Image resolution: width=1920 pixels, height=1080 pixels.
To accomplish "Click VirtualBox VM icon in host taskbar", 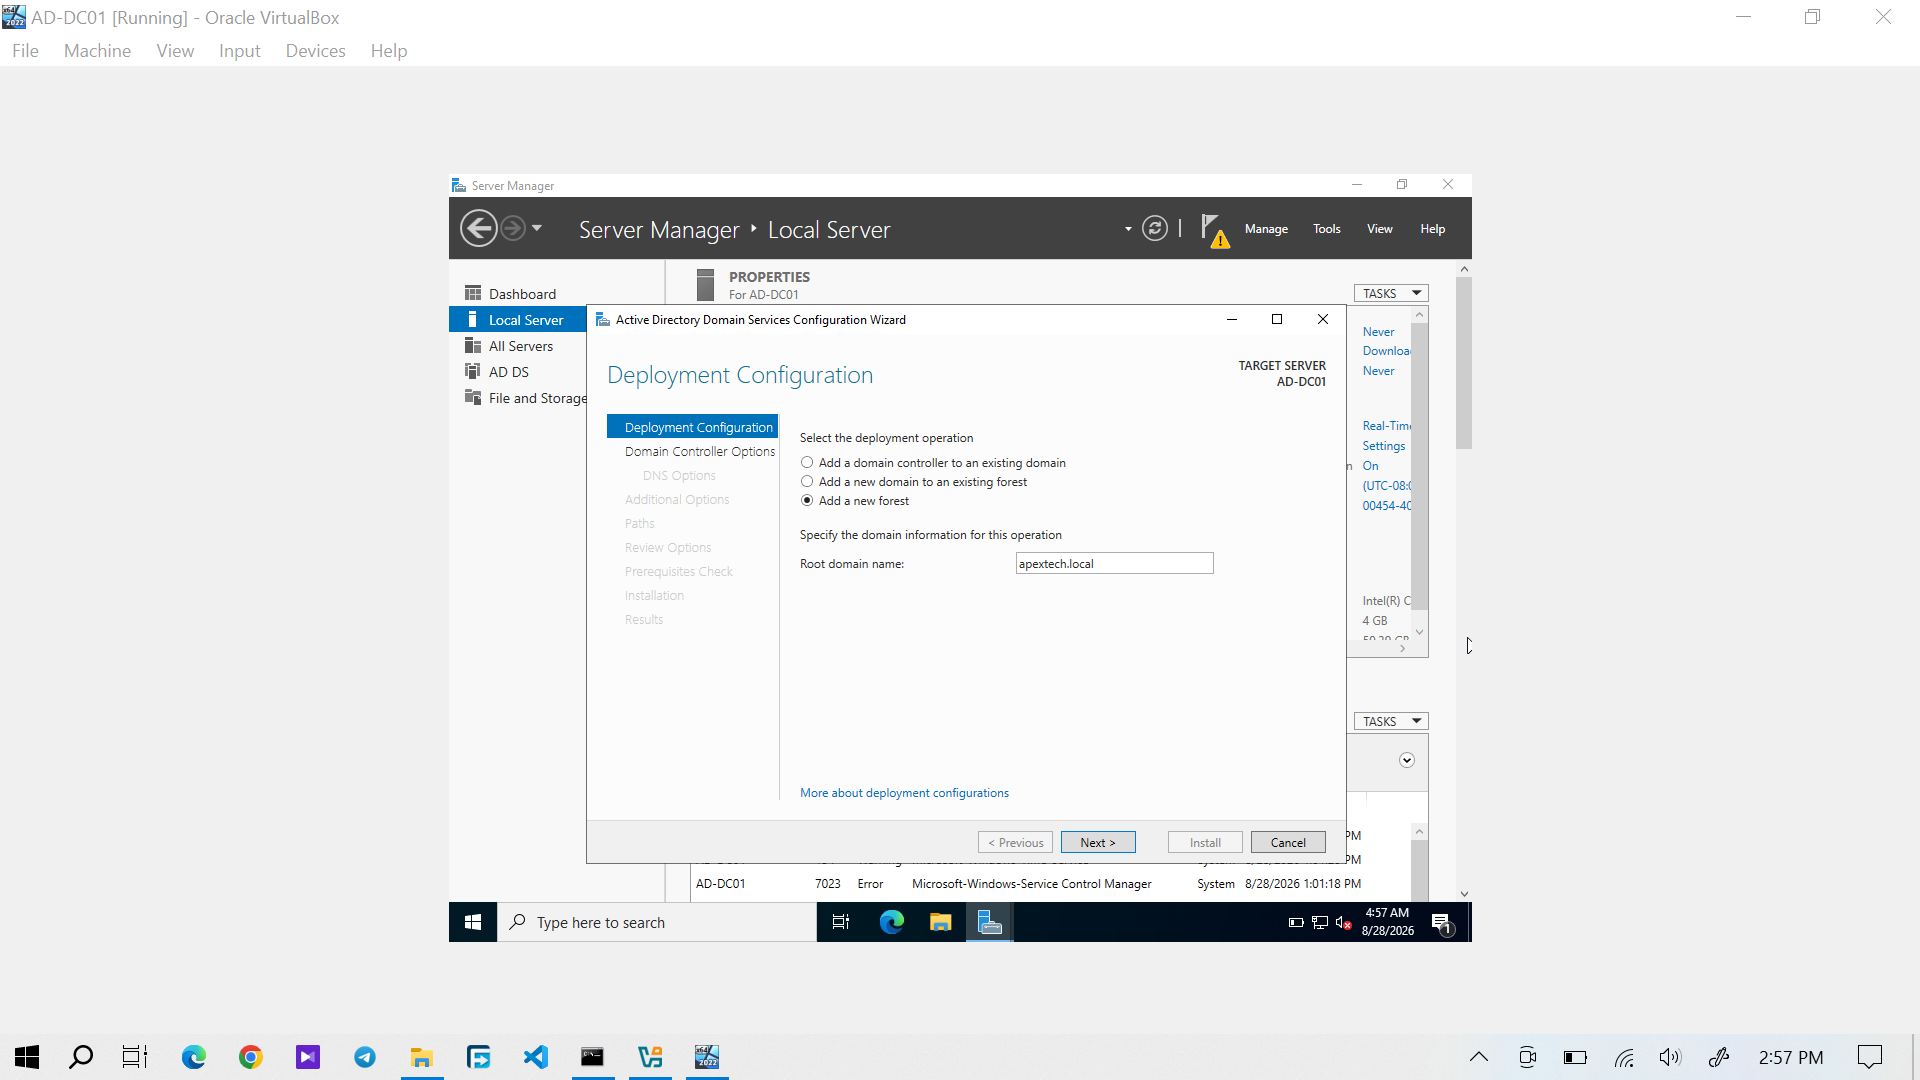I will pyautogui.click(x=707, y=1057).
